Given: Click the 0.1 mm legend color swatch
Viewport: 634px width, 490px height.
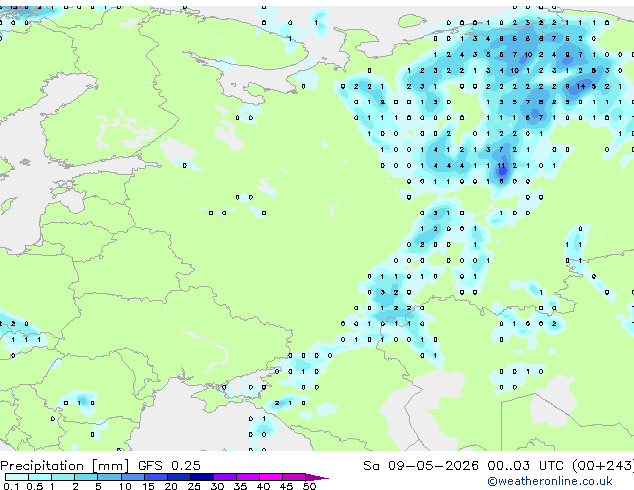Looking at the screenshot, I should click(x=17, y=477).
